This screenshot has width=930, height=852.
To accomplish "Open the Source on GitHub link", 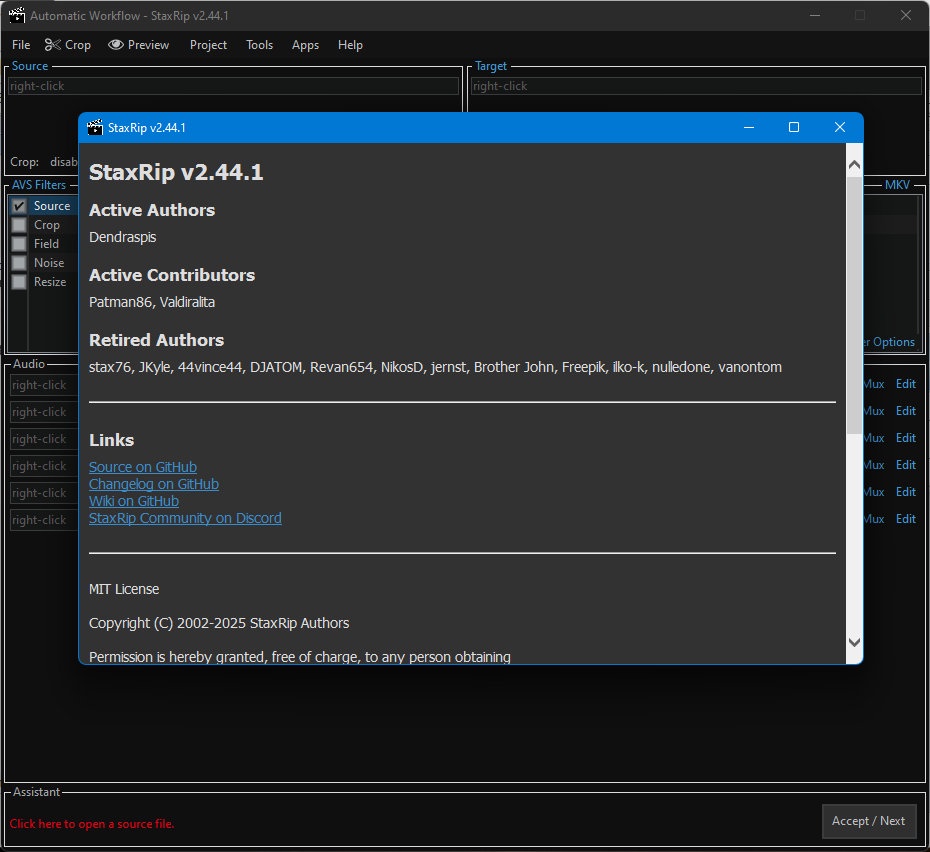I will (x=143, y=467).
